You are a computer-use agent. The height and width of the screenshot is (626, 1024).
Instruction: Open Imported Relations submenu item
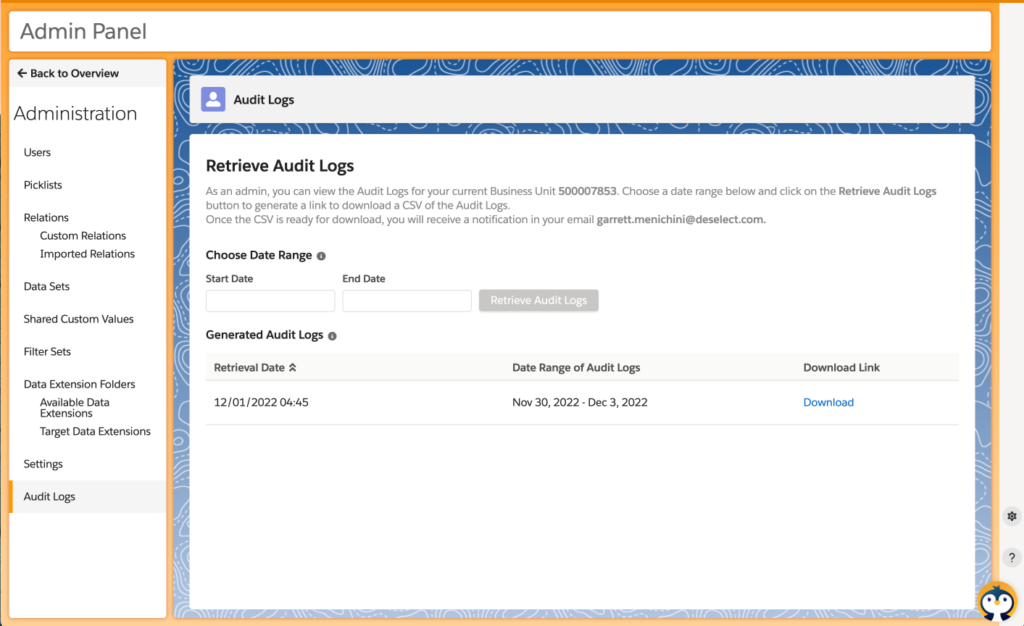[87, 254]
